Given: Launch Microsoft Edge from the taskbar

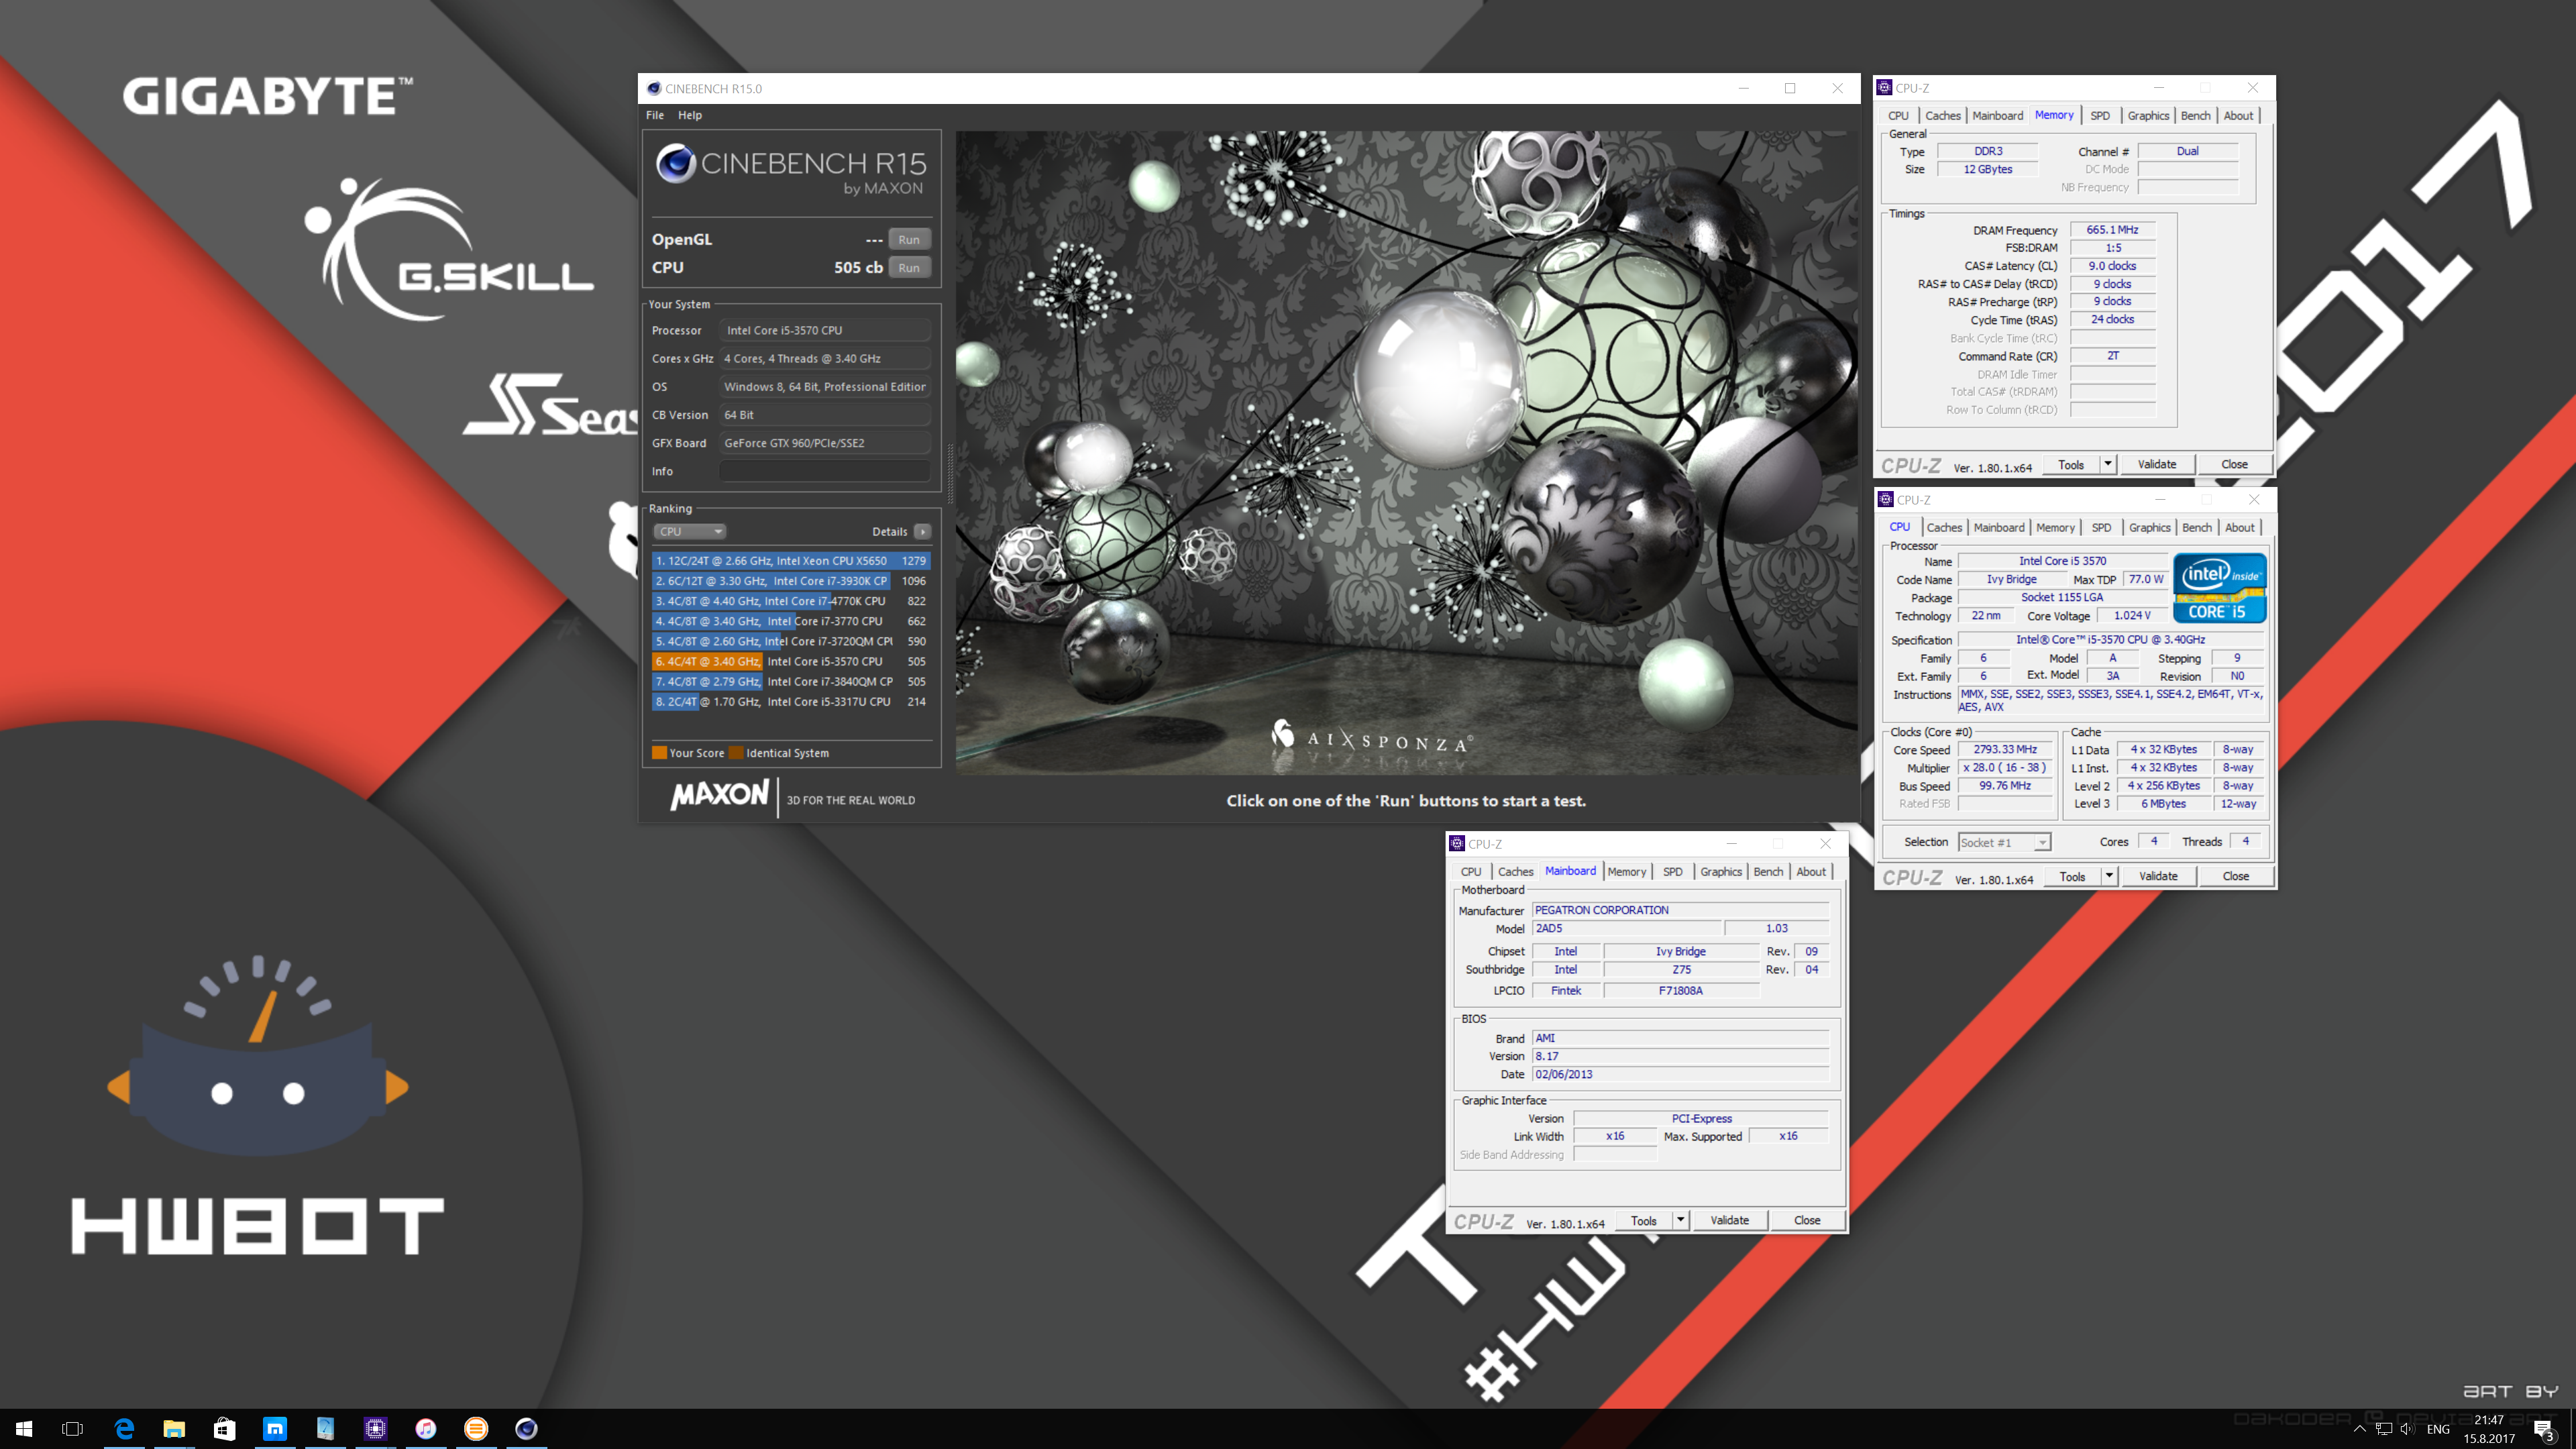Looking at the screenshot, I should (124, 1429).
